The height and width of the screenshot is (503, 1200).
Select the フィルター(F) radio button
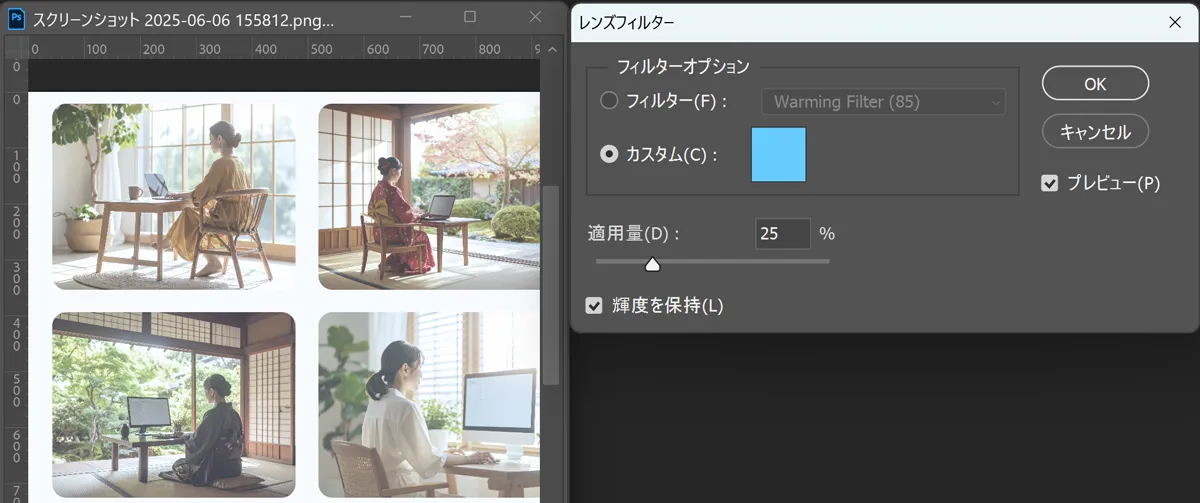tap(608, 101)
